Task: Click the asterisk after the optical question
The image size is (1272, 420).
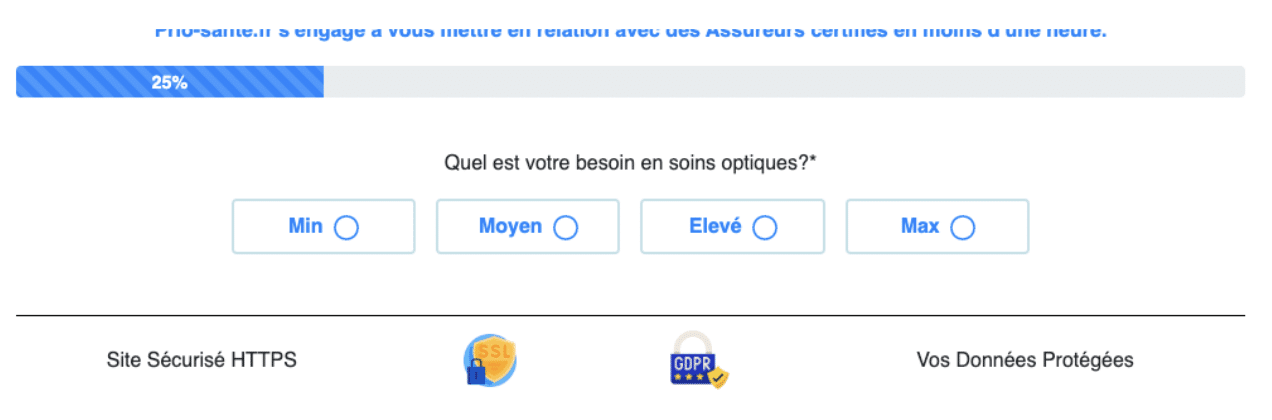Action: coord(813,160)
